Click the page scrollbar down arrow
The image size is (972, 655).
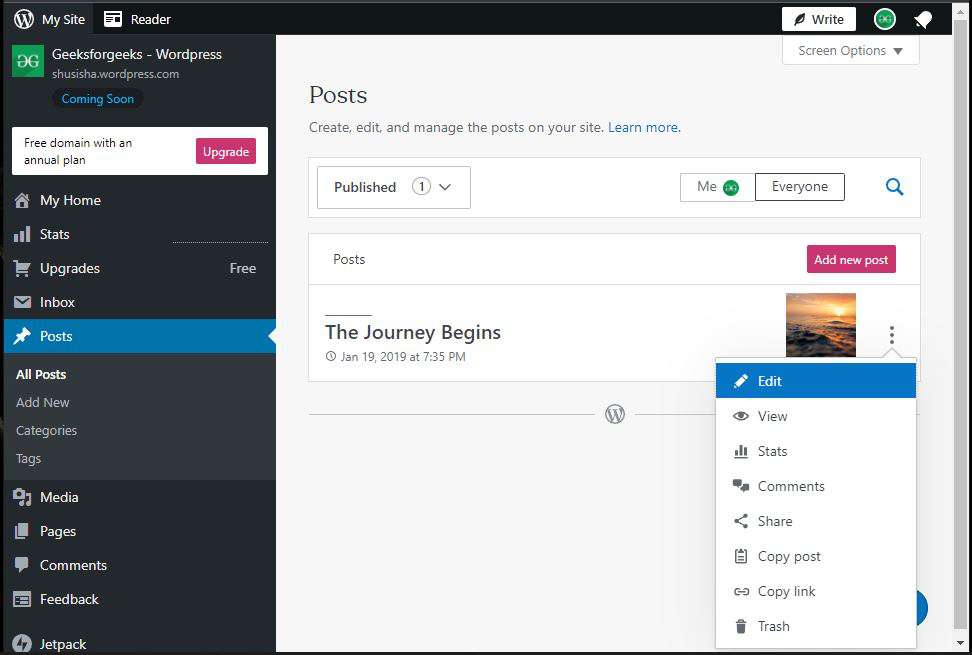pyautogui.click(x=961, y=644)
